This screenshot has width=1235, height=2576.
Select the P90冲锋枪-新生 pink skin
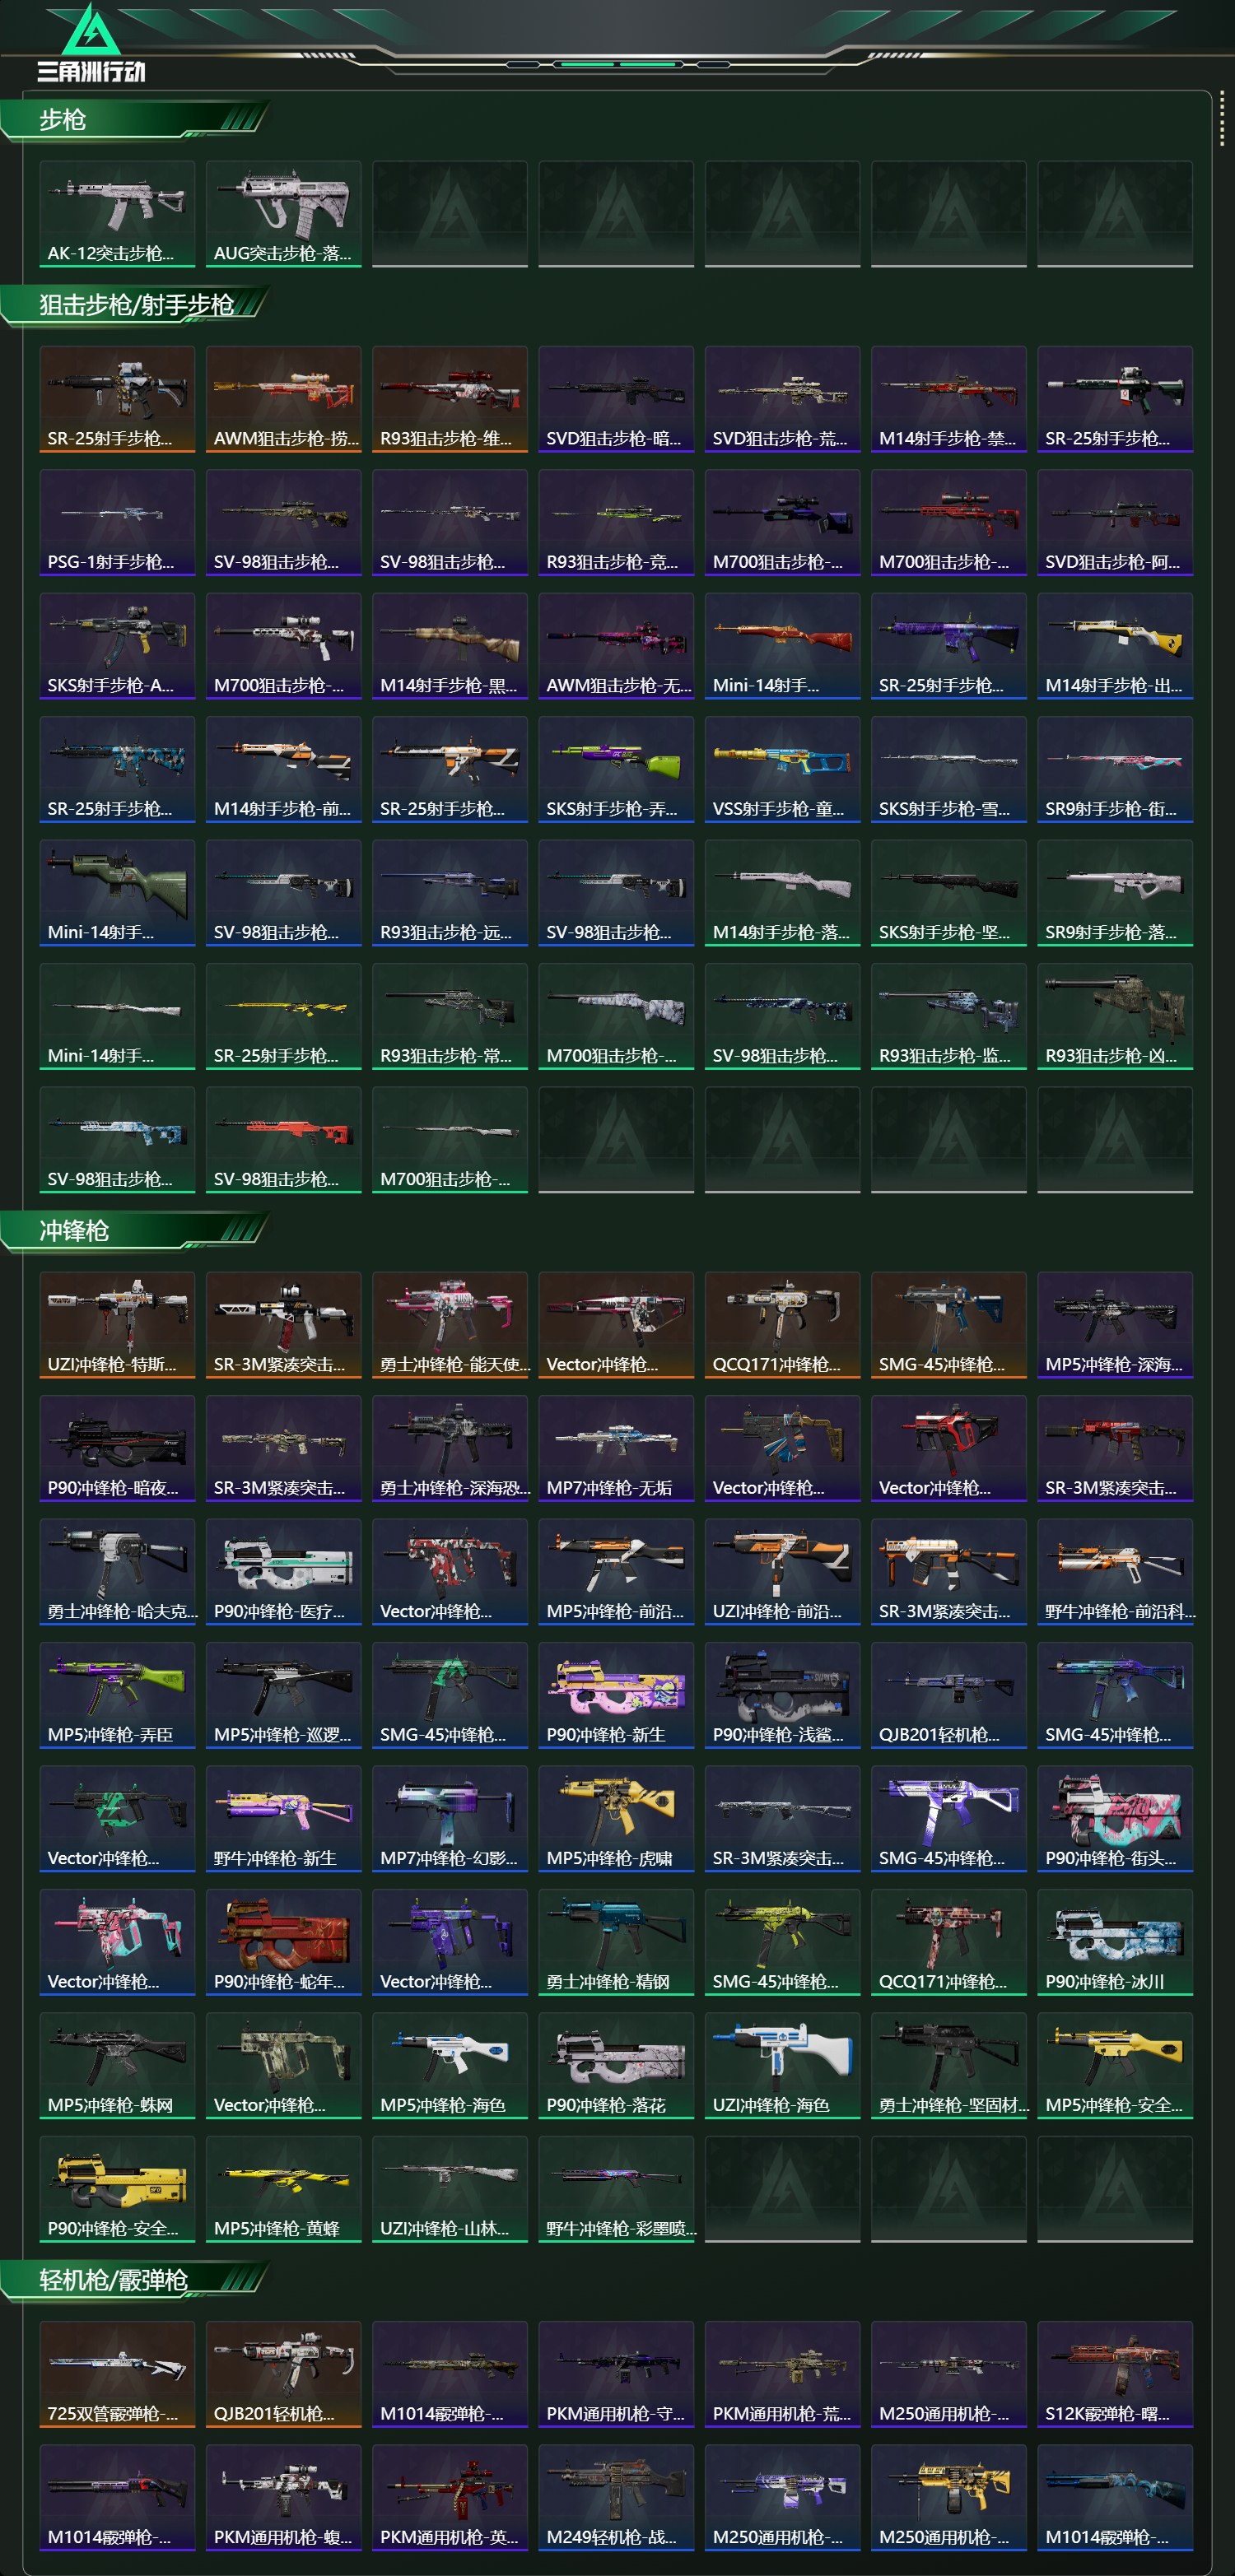pyautogui.click(x=616, y=1695)
